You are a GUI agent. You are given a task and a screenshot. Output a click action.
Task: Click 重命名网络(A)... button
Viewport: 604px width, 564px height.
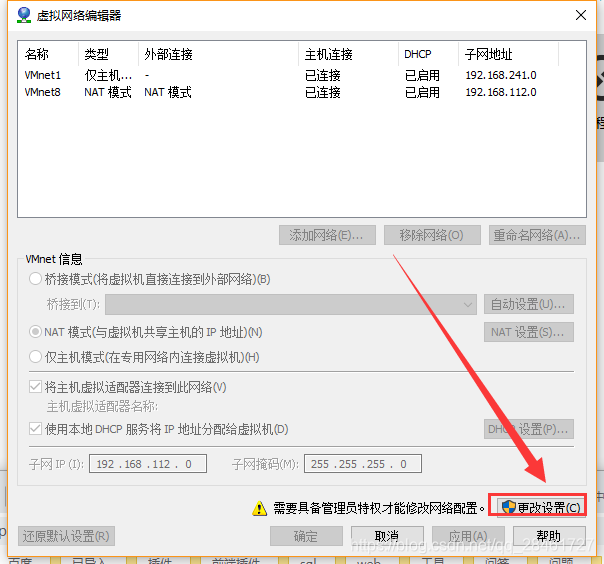537,235
